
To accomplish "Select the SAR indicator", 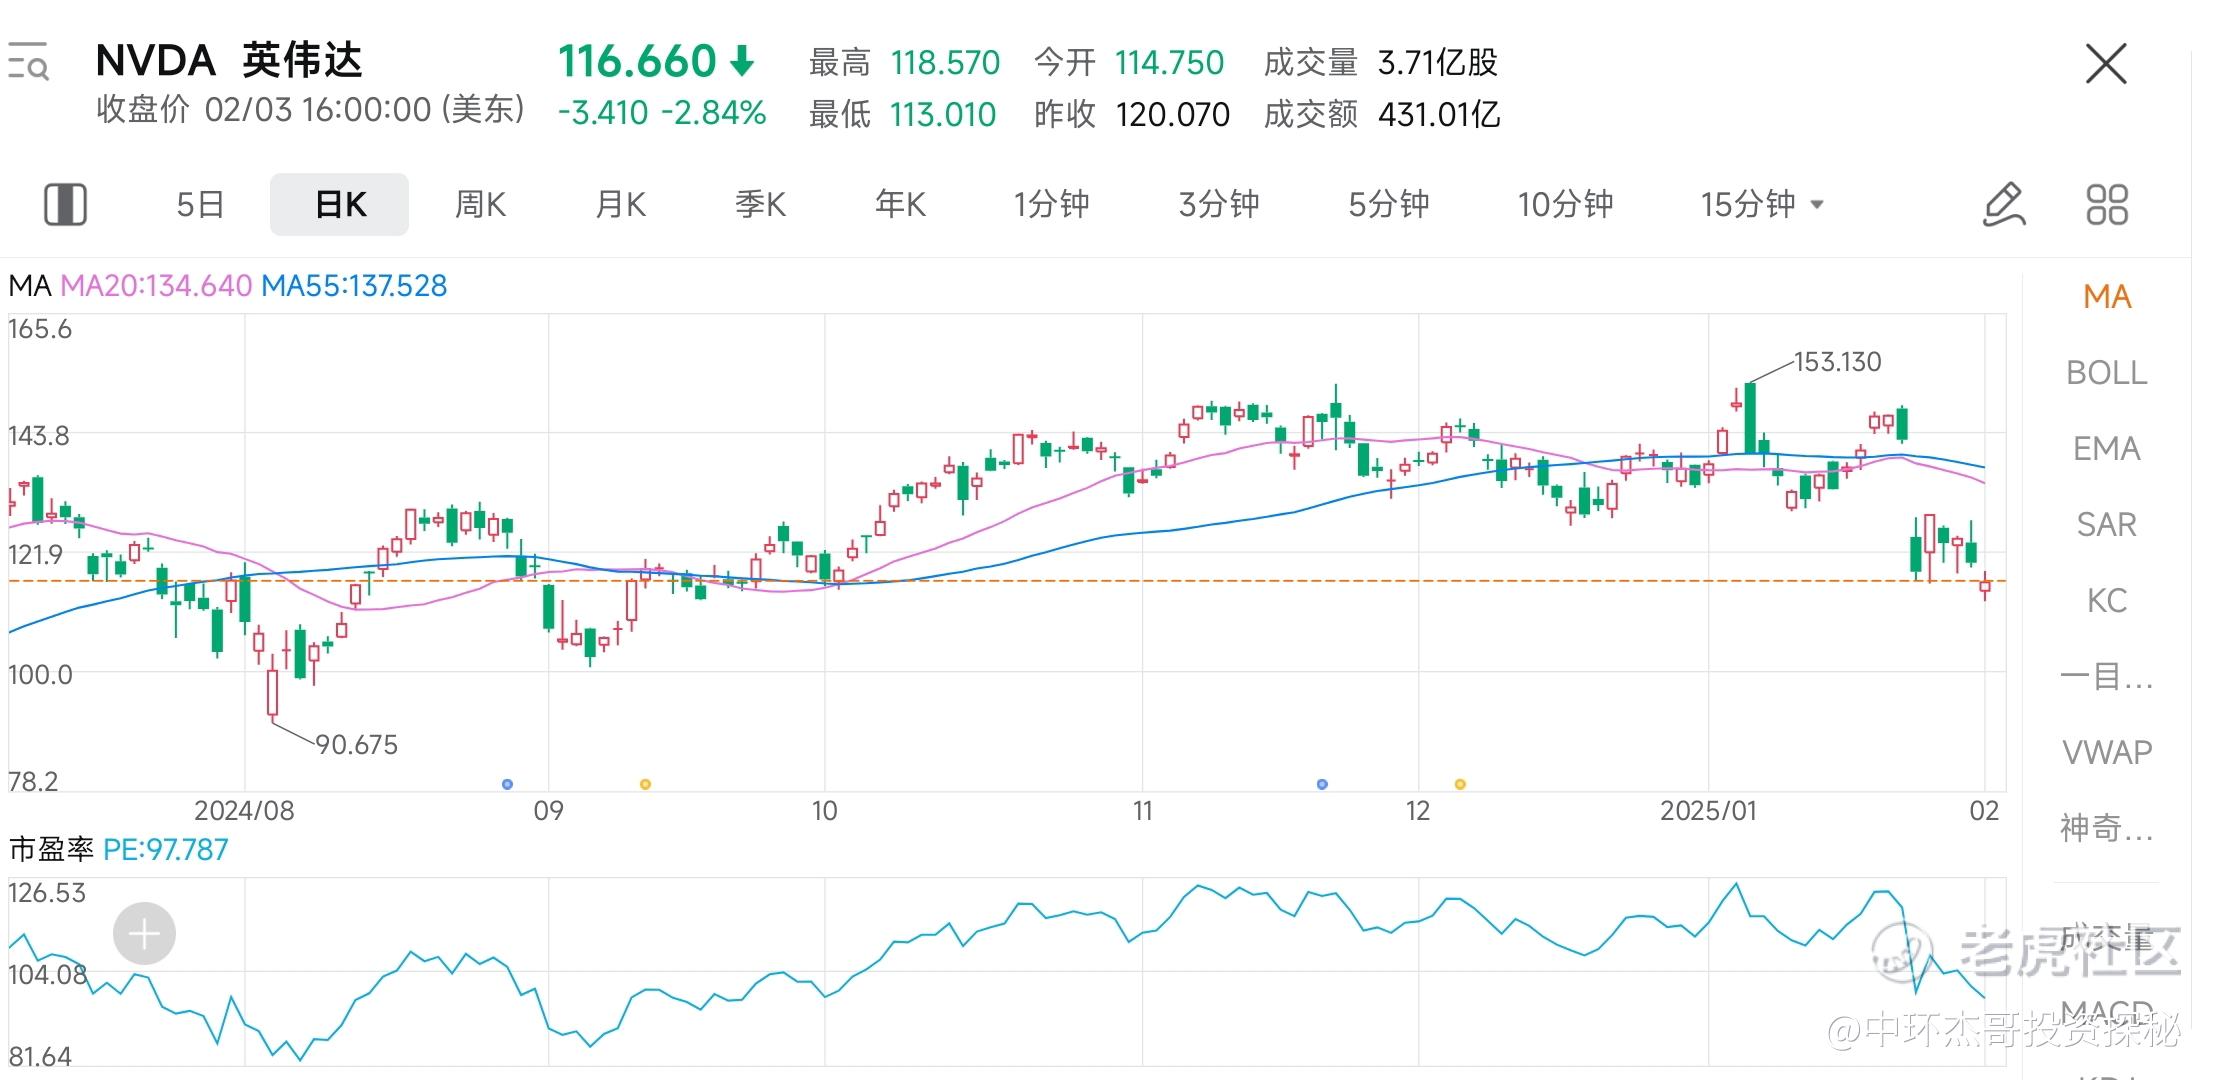I will click(2107, 524).
